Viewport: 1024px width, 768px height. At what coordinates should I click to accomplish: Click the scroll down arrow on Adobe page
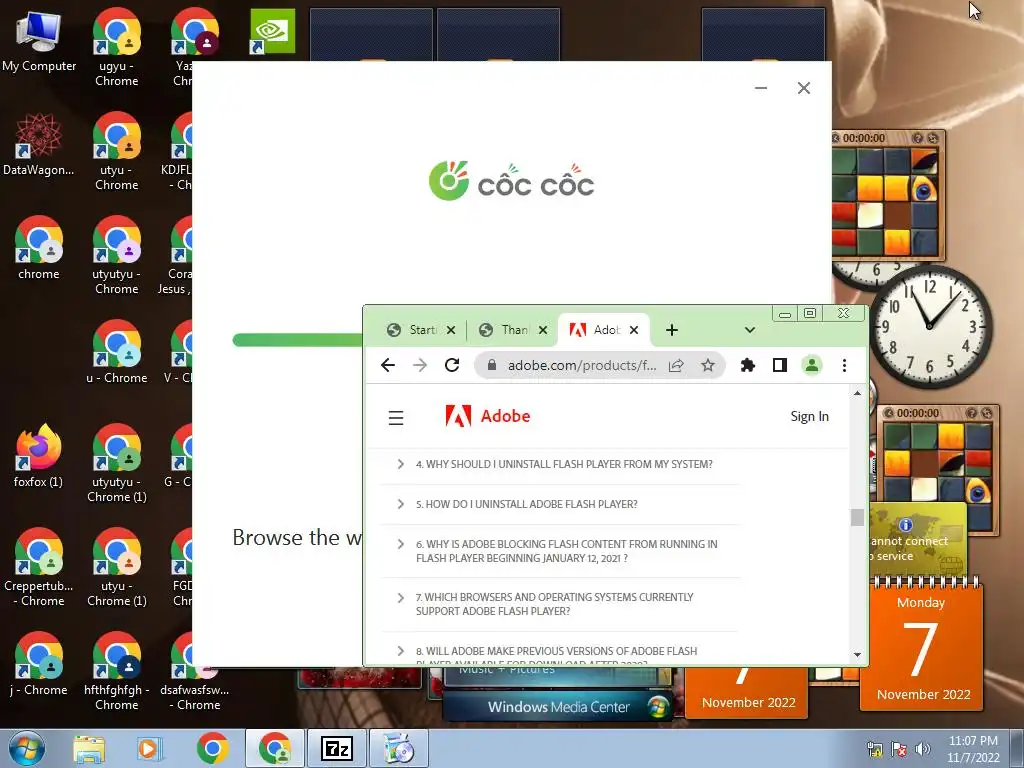coord(857,654)
